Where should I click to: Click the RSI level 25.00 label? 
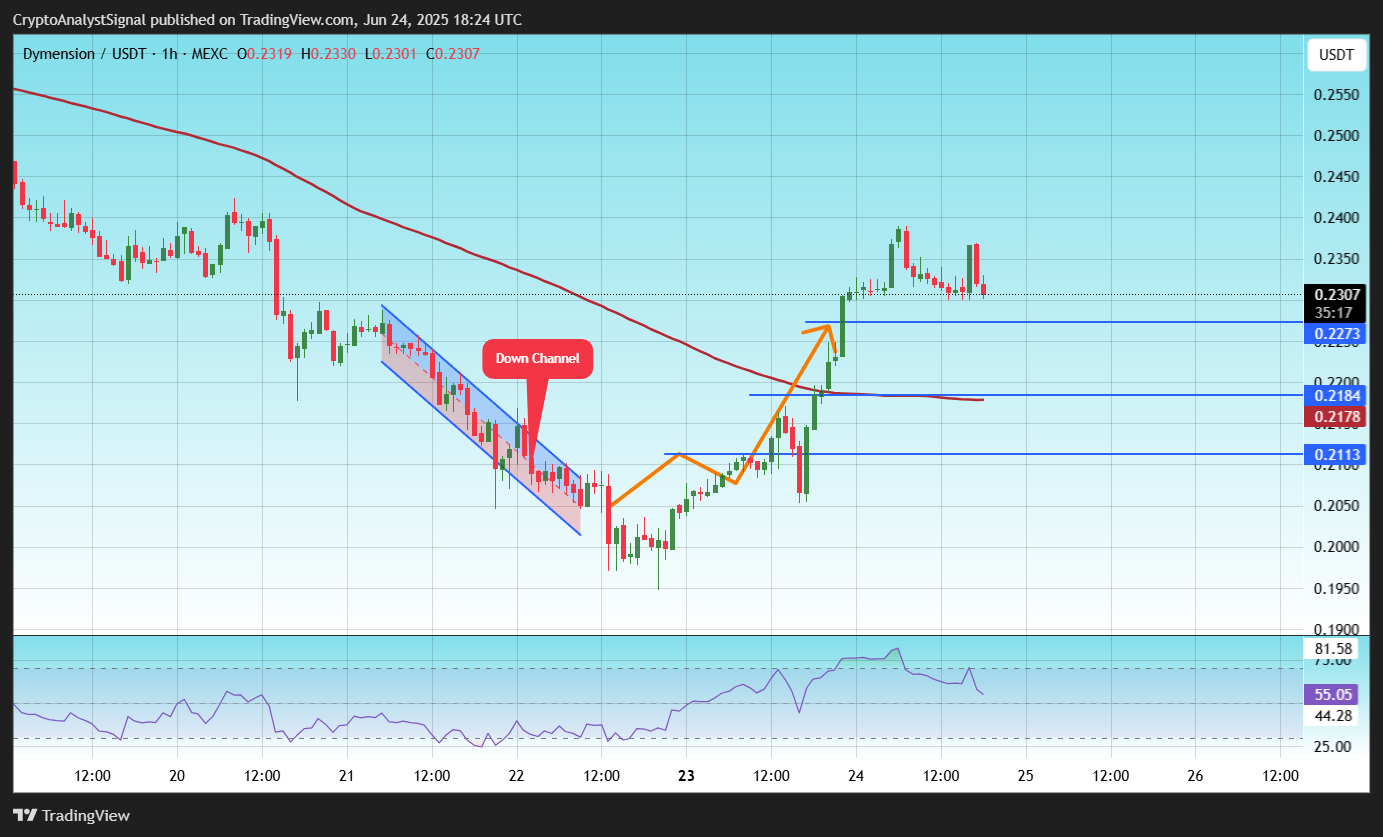click(1333, 747)
